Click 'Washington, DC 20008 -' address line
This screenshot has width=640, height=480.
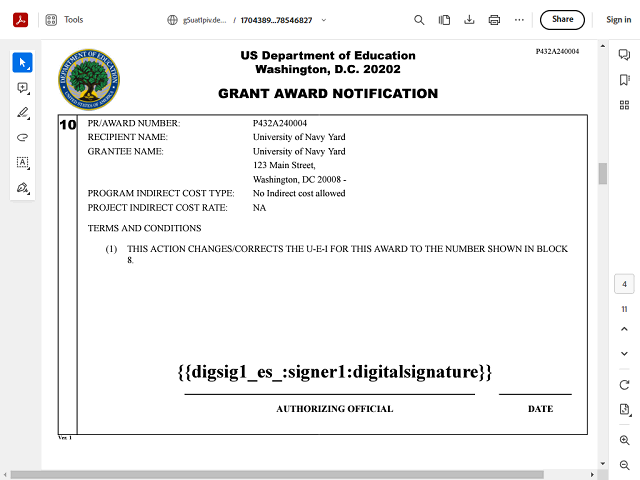coord(299,180)
